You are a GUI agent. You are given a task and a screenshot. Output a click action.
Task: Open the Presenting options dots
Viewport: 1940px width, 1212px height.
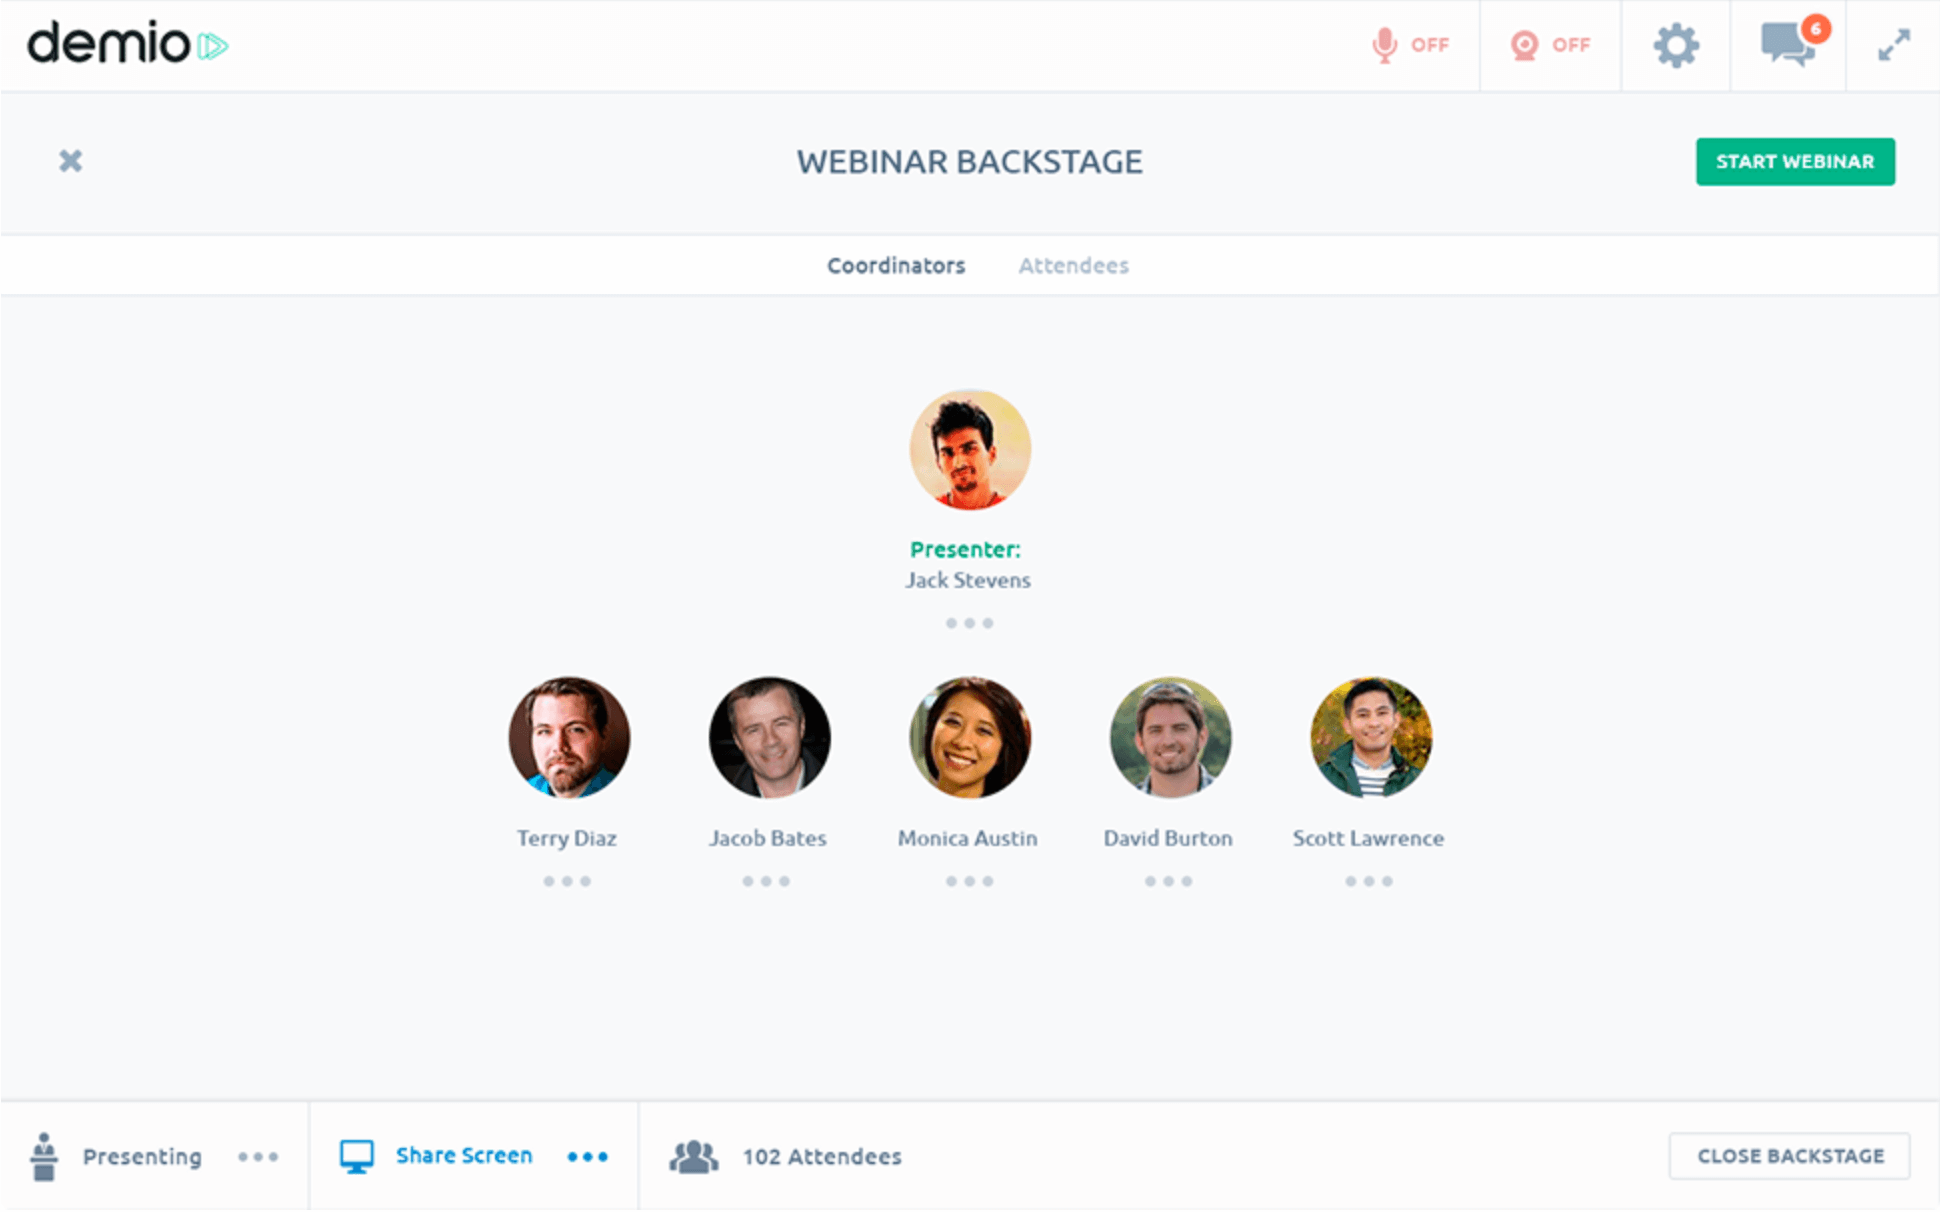[x=258, y=1157]
